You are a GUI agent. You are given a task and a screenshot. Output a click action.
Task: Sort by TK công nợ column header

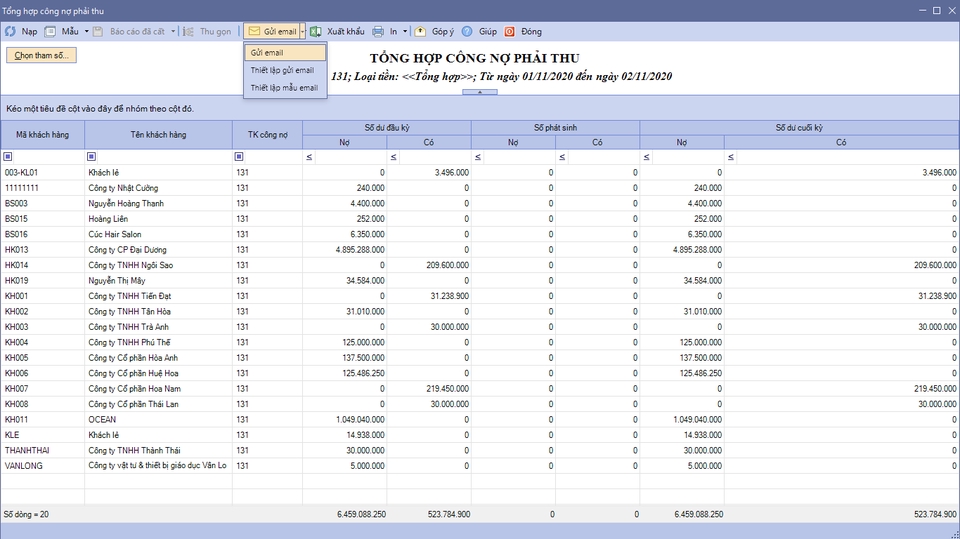pyautogui.click(x=268, y=135)
